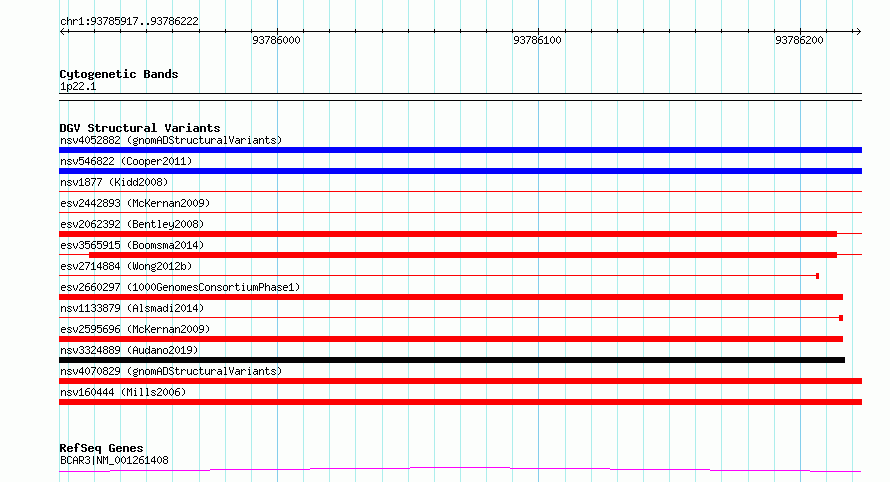Click the left arrow of the ruler
Image resolution: width=890 pixels, height=482 pixels.
pos(63,31)
